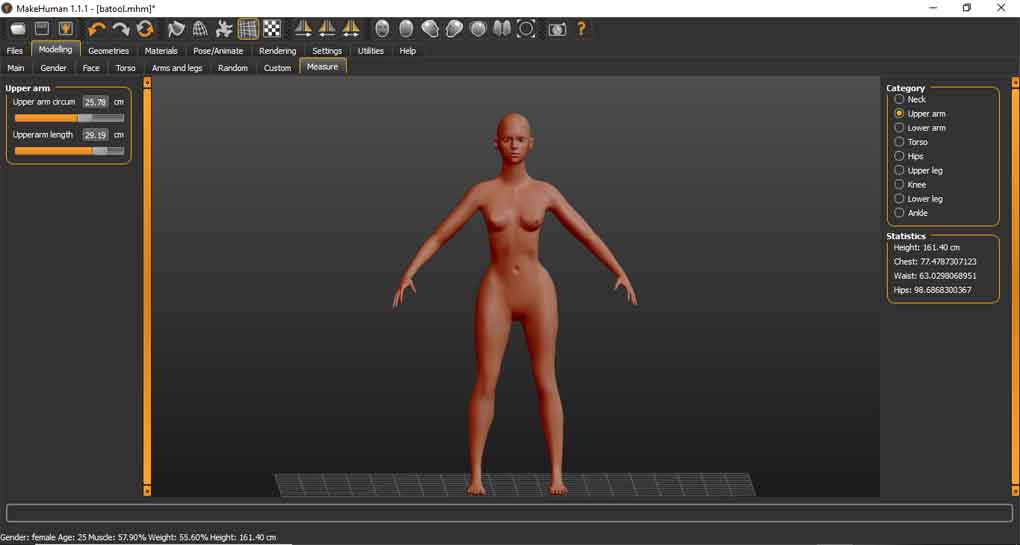Screen dimensions: 1020x545
Task: Open Help via the question mark icon
Action: point(581,29)
